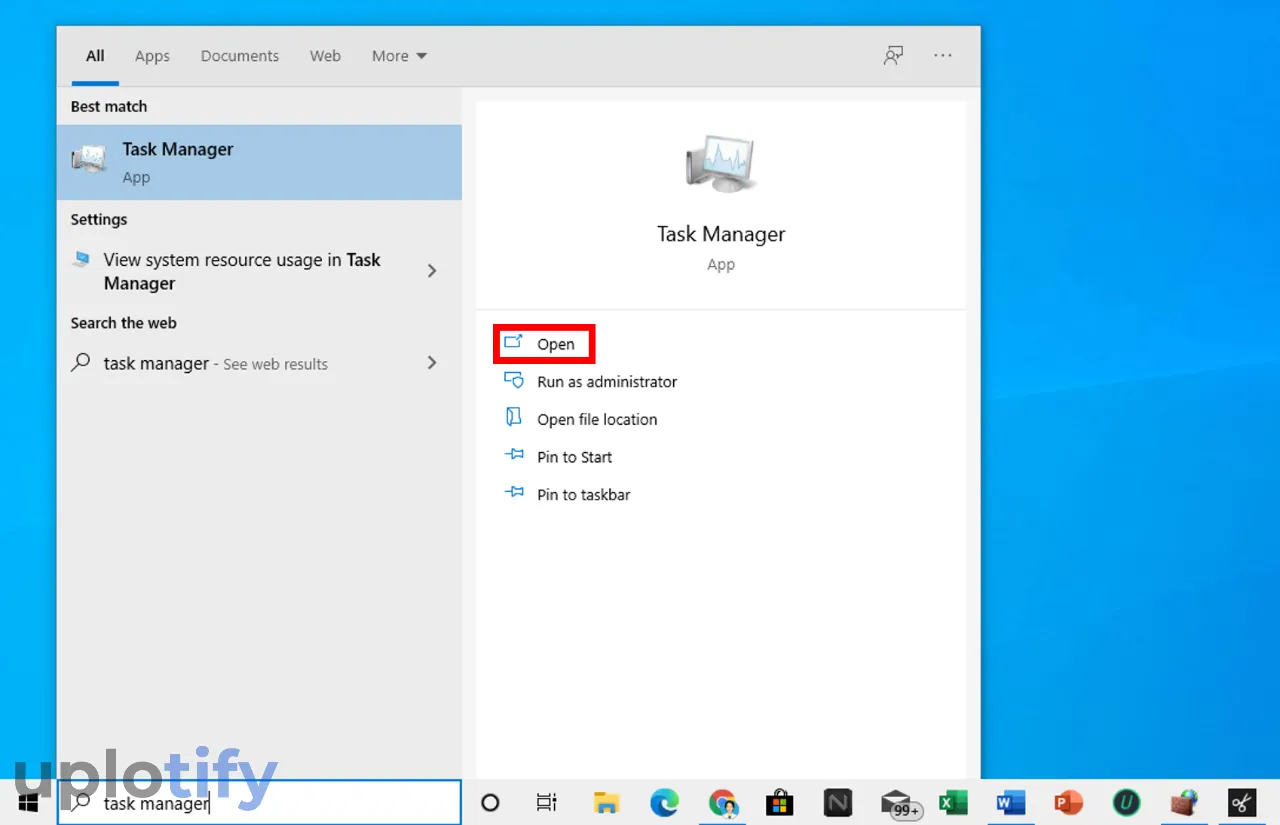The width and height of the screenshot is (1280, 825).
Task: Expand arrow beside View system resource usage
Action: point(432,271)
